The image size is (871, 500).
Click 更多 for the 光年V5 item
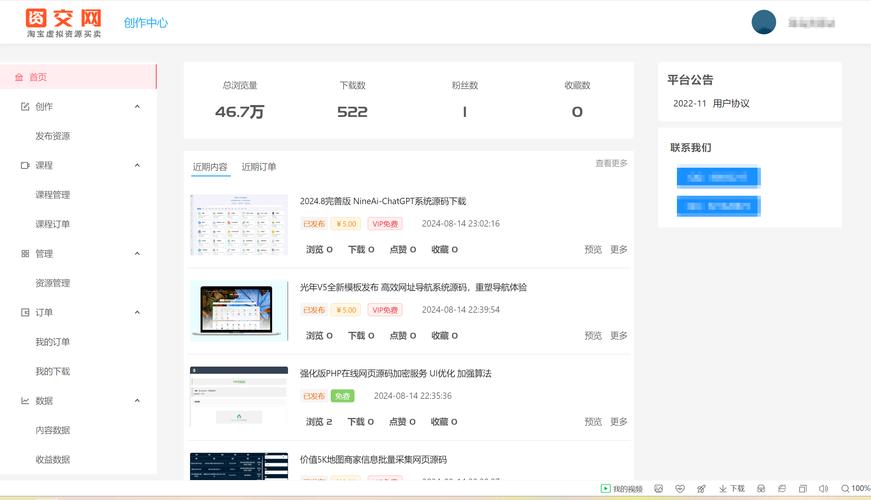pyautogui.click(x=619, y=336)
